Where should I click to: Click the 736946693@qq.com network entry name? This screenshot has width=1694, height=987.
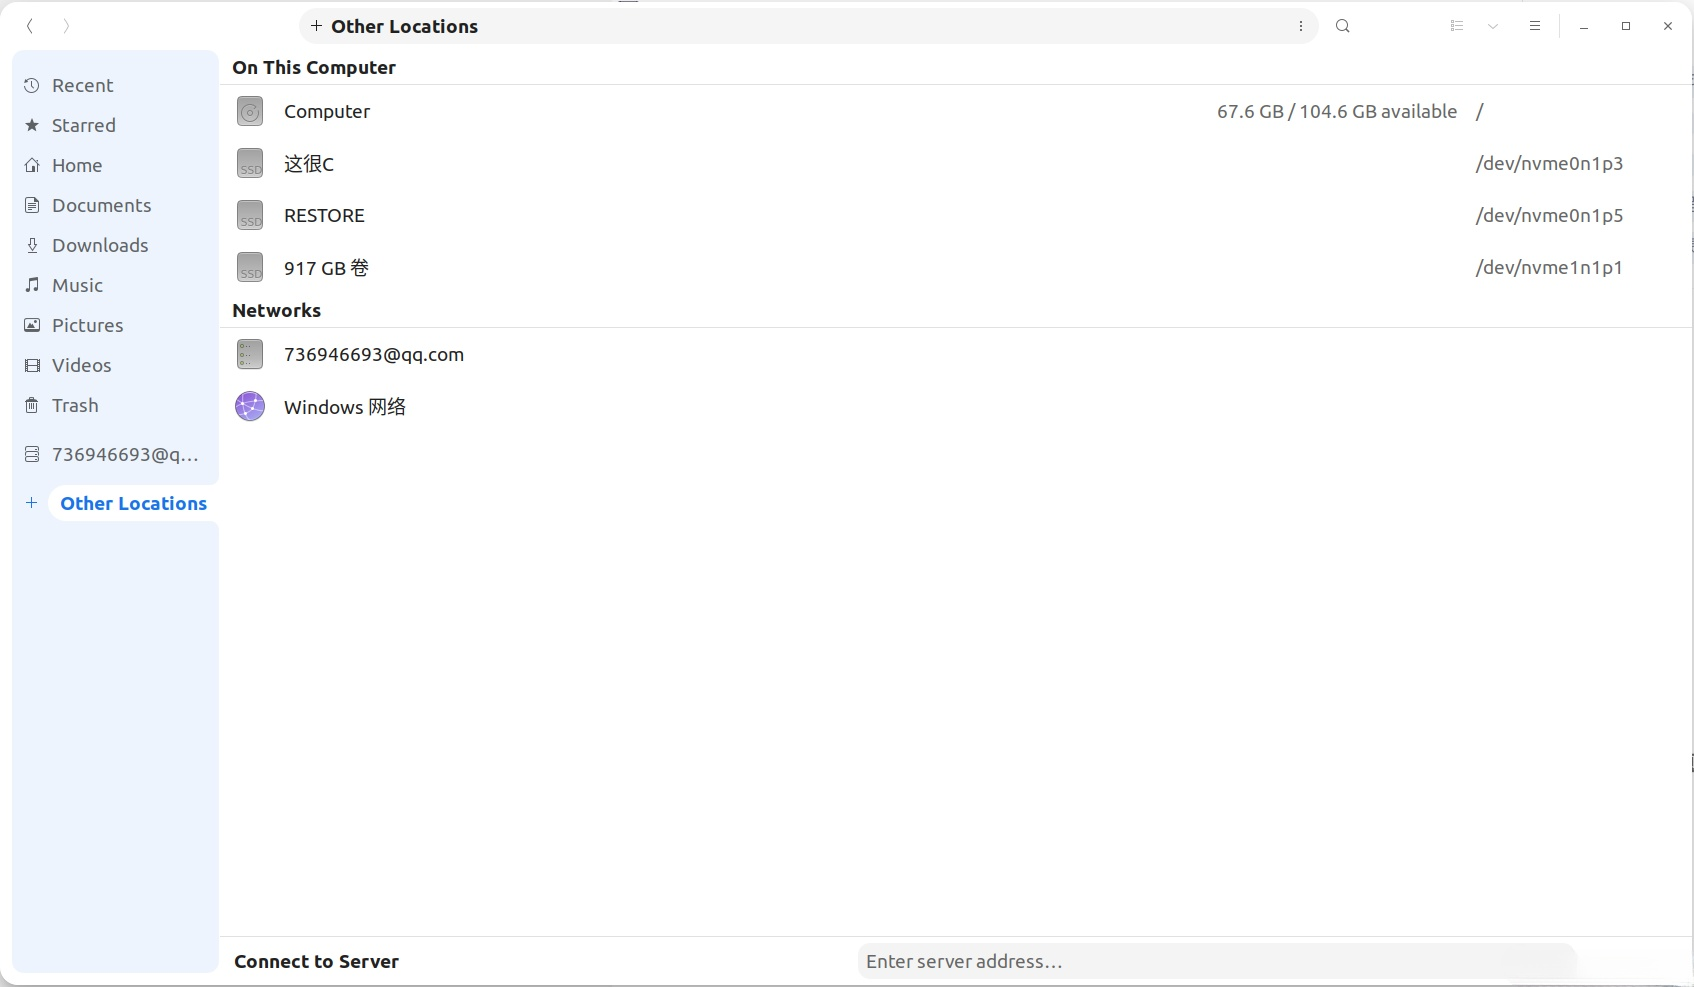(374, 355)
